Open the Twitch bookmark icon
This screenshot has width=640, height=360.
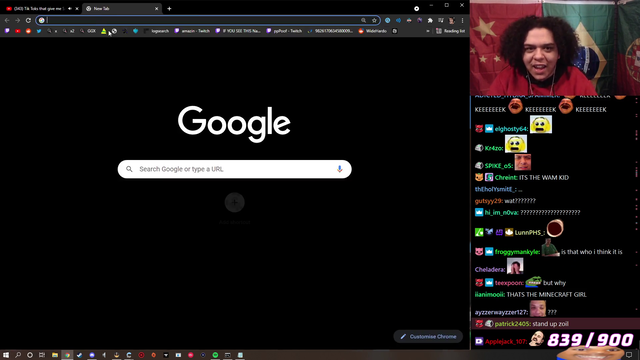click(7, 31)
